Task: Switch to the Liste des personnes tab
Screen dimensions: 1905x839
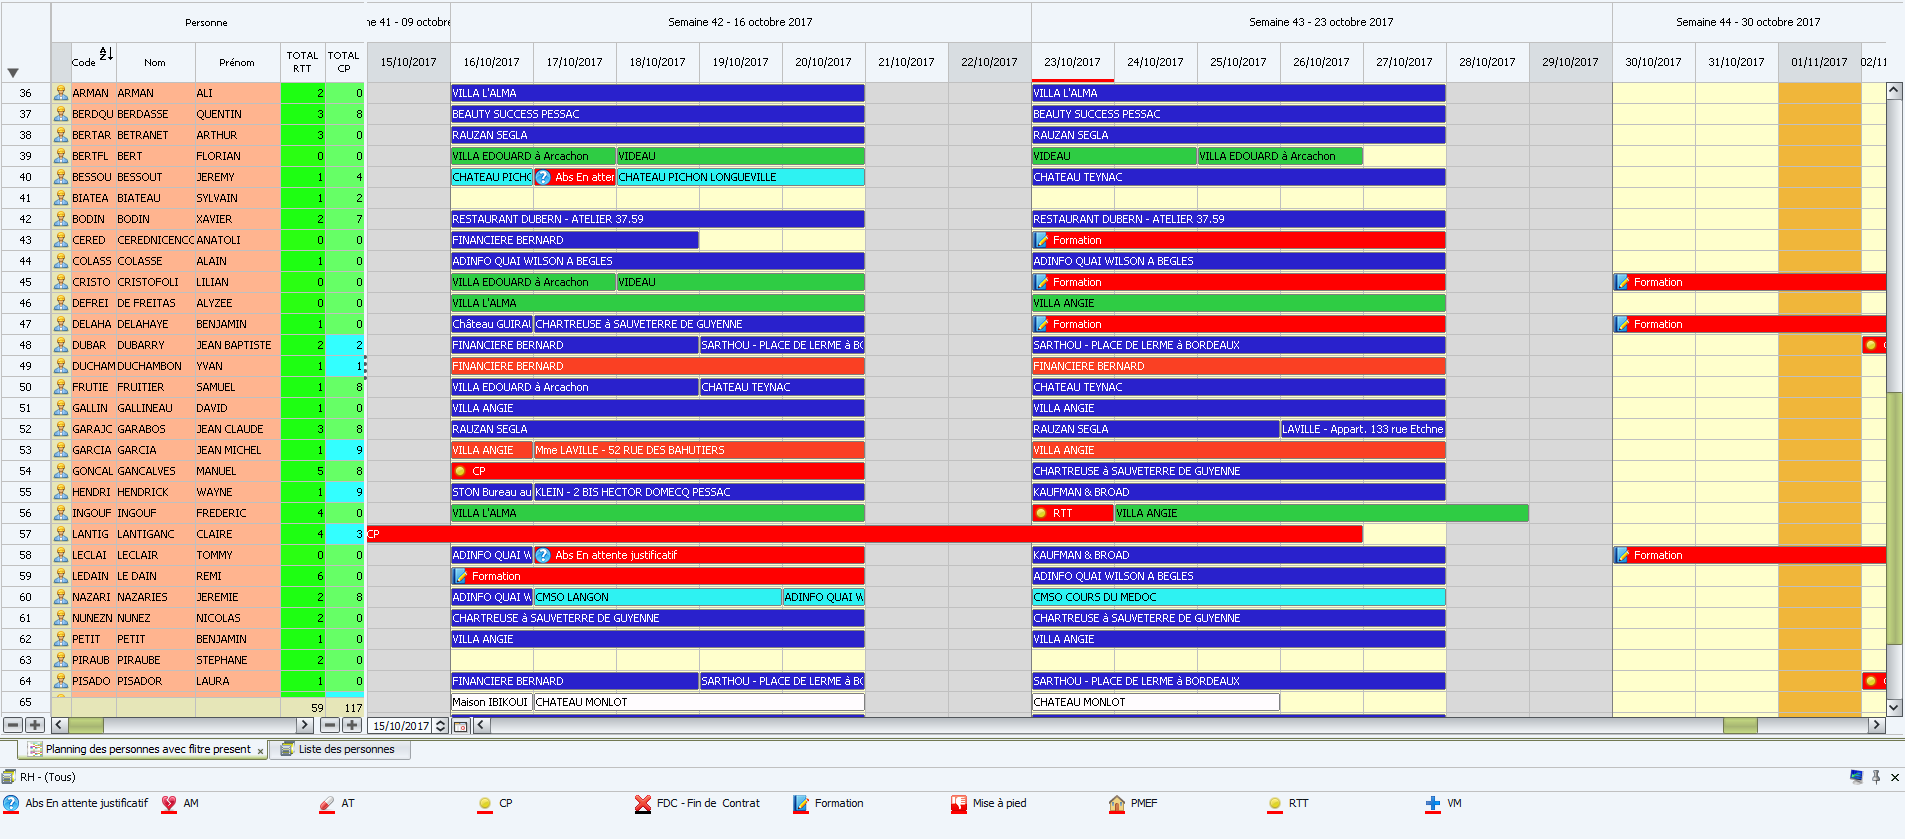Action: click(x=340, y=749)
